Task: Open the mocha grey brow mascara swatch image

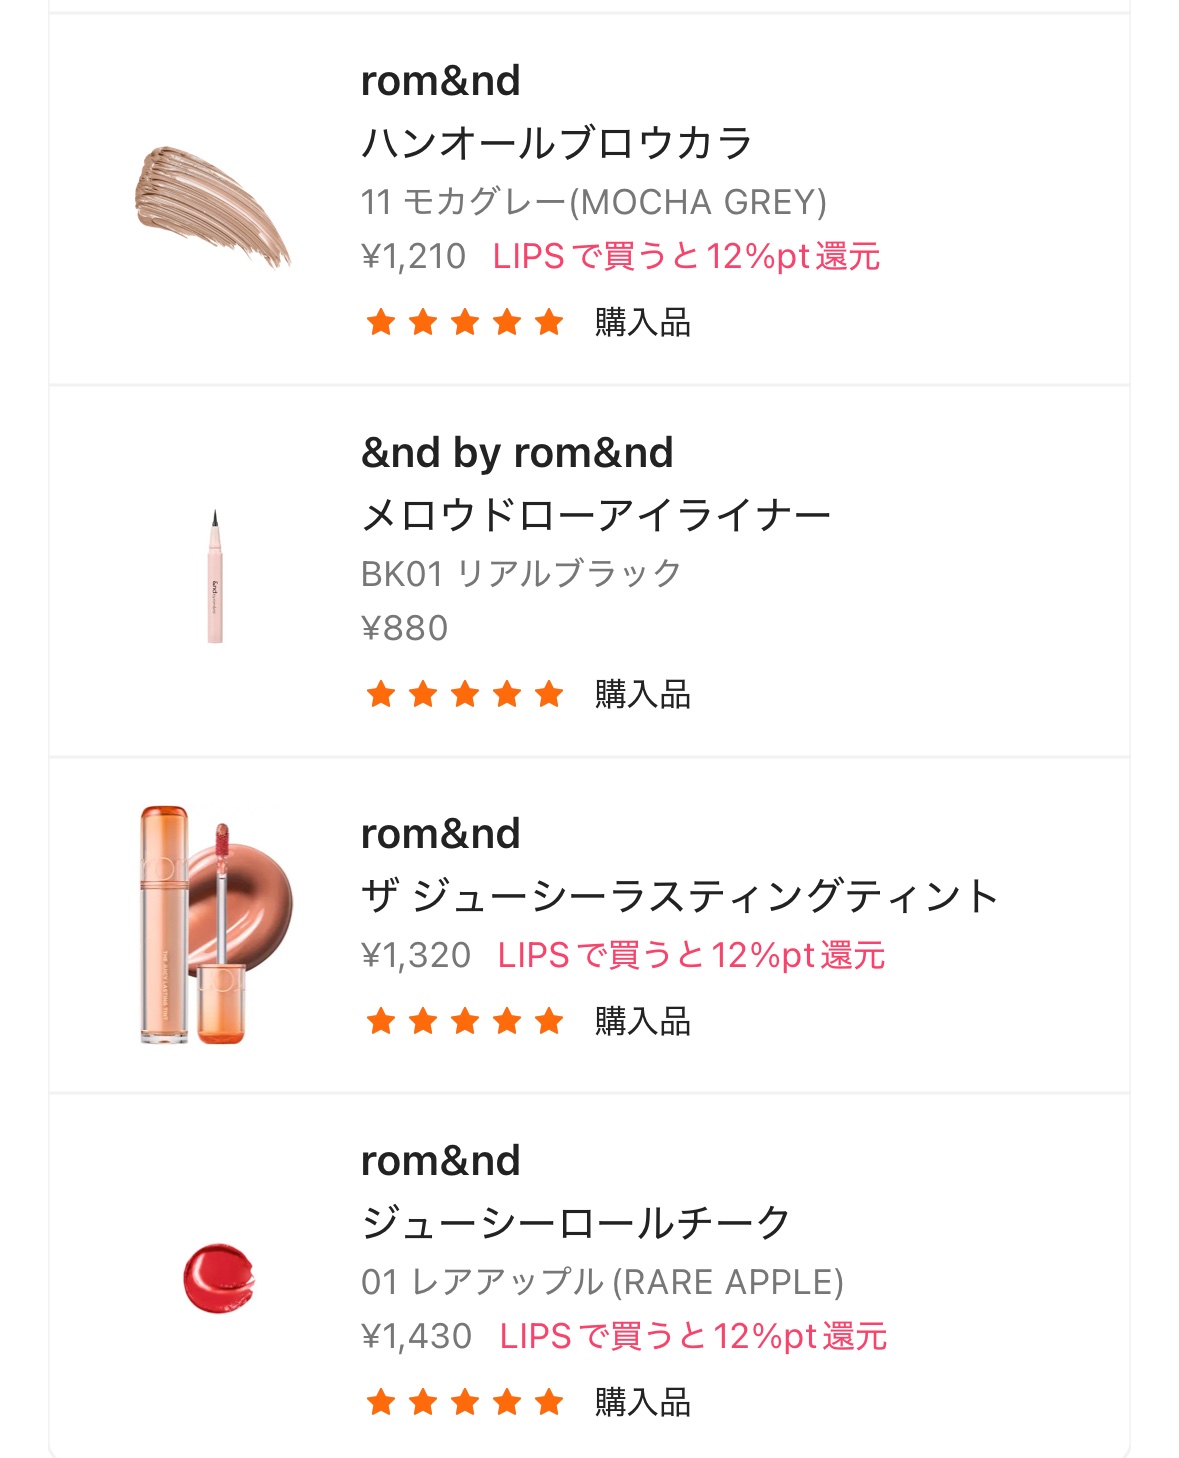Action: [x=212, y=206]
